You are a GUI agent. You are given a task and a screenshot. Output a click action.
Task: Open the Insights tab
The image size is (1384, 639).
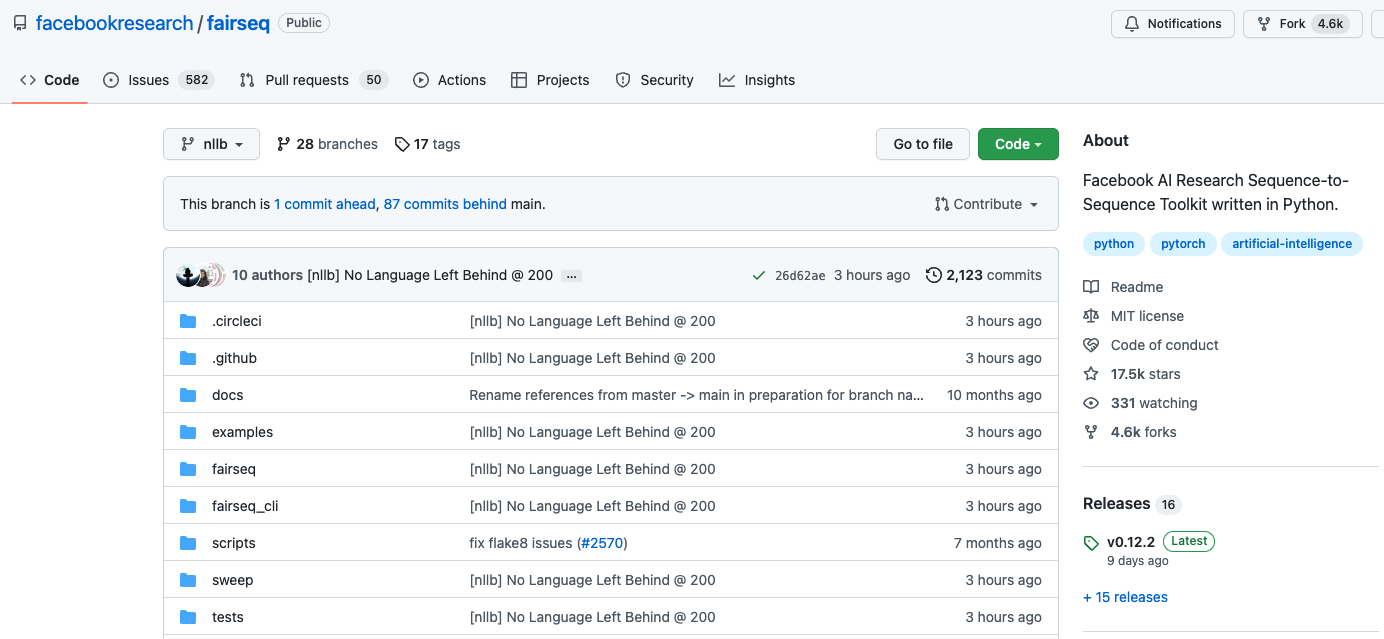point(757,80)
